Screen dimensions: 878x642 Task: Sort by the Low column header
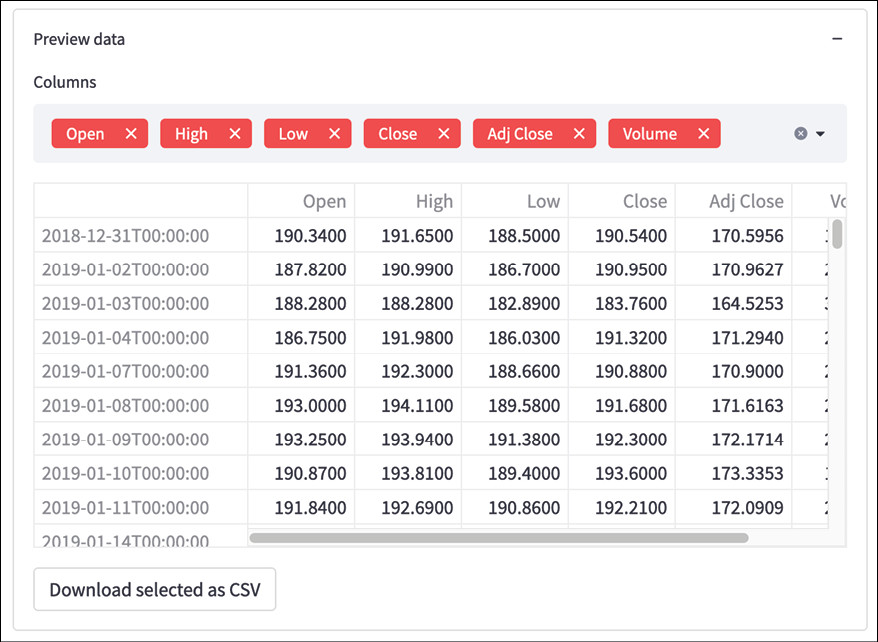click(x=515, y=201)
